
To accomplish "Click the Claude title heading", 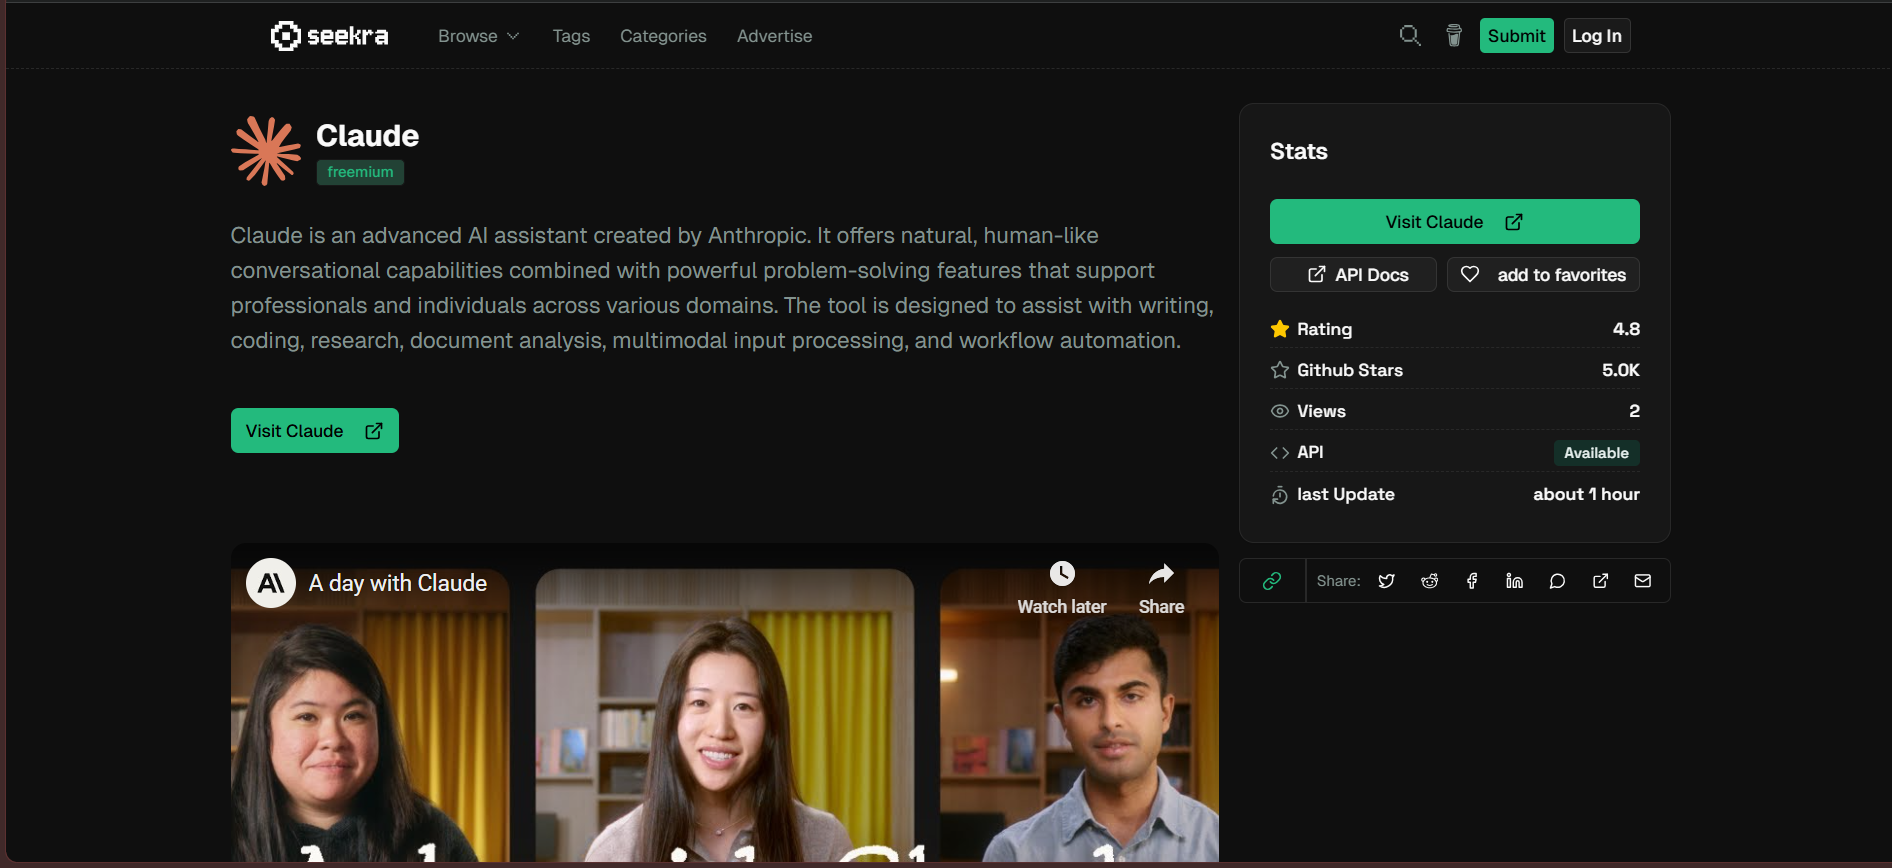I will coord(367,136).
